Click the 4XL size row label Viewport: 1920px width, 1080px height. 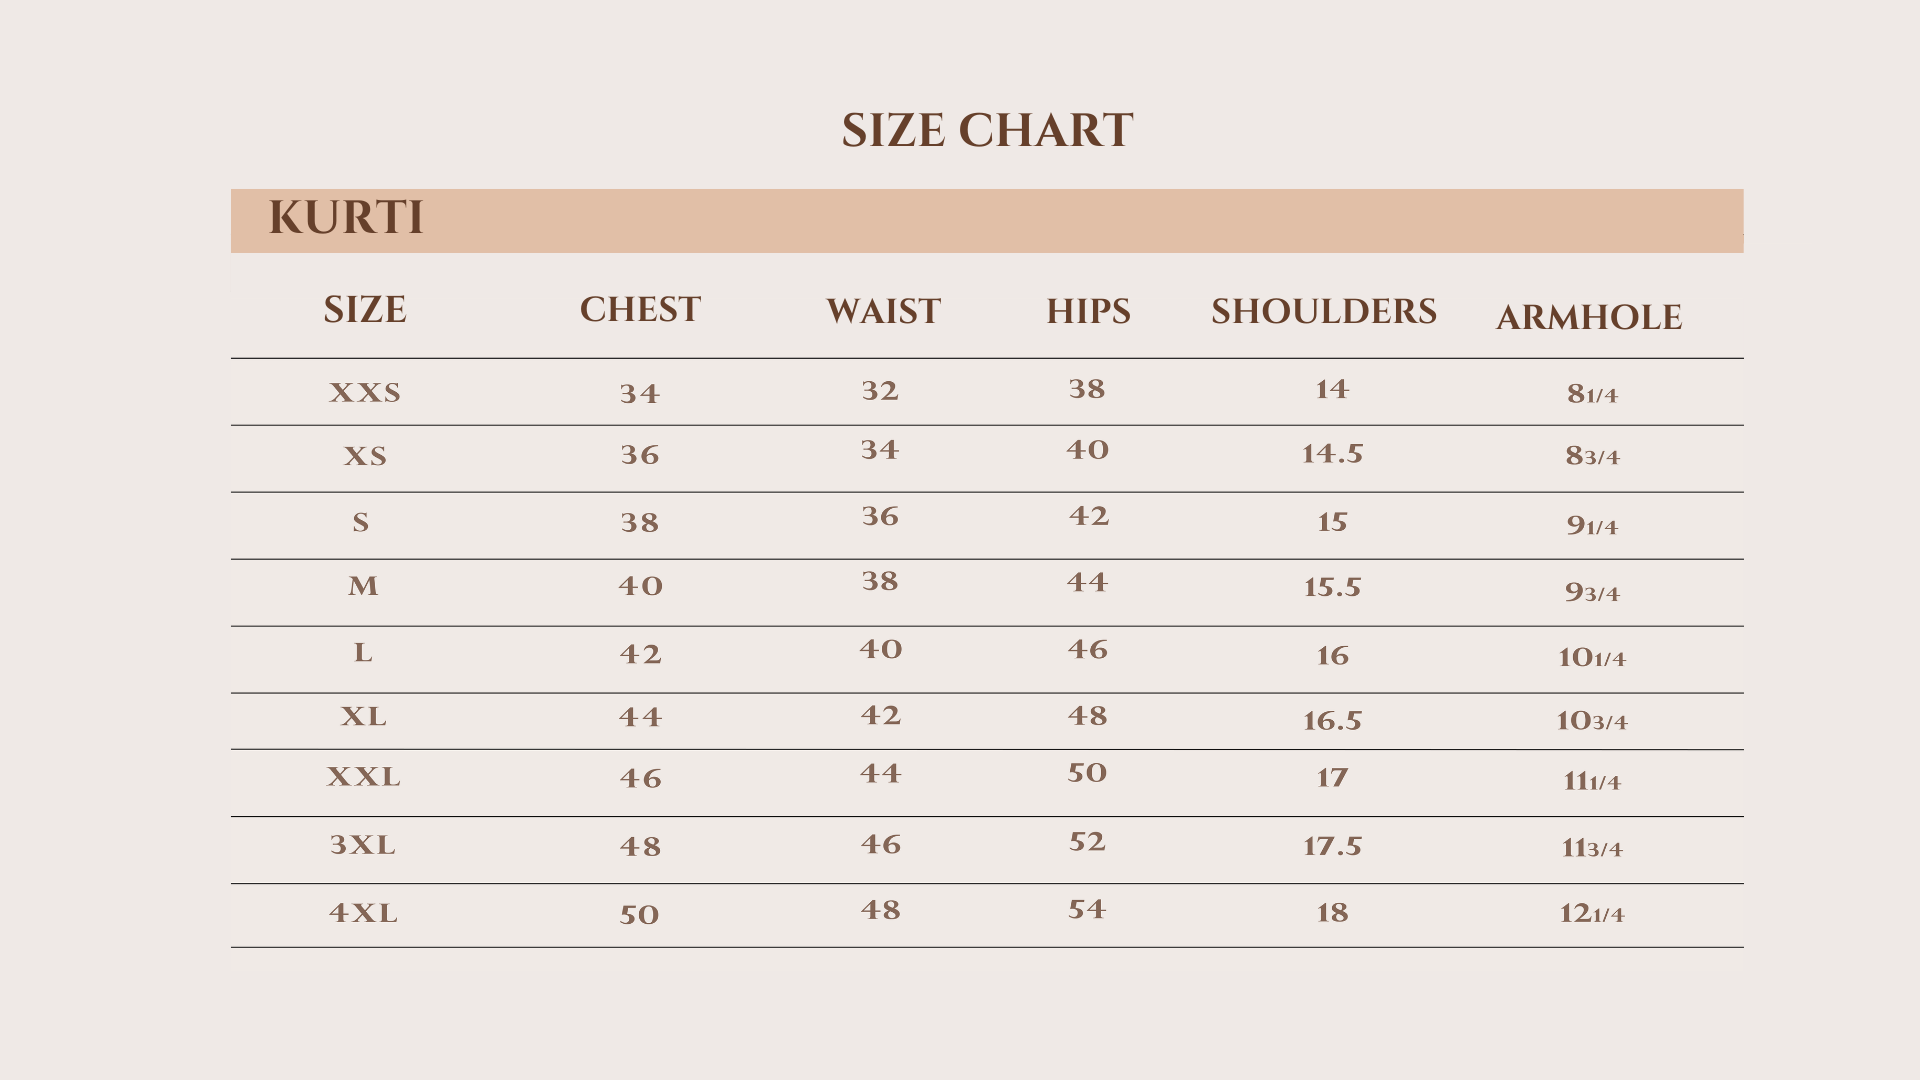(x=363, y=913)
